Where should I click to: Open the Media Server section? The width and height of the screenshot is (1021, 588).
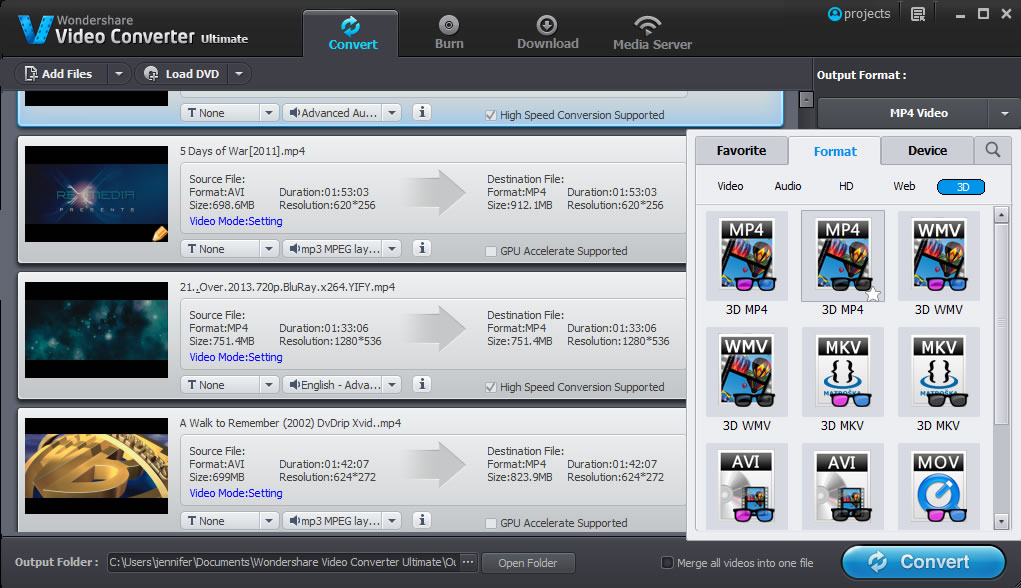tap(652, 32)
